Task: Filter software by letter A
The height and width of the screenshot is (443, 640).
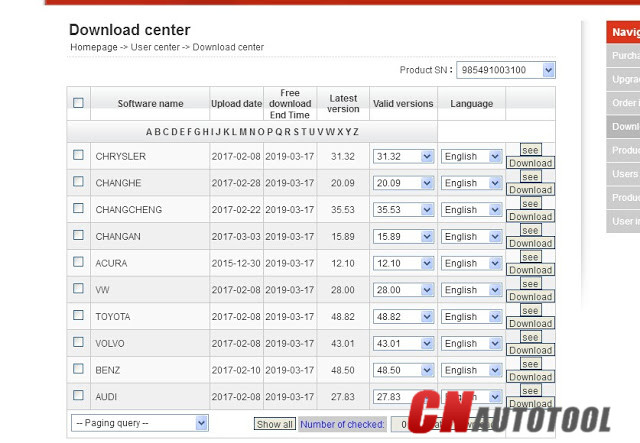Action: 149,132
